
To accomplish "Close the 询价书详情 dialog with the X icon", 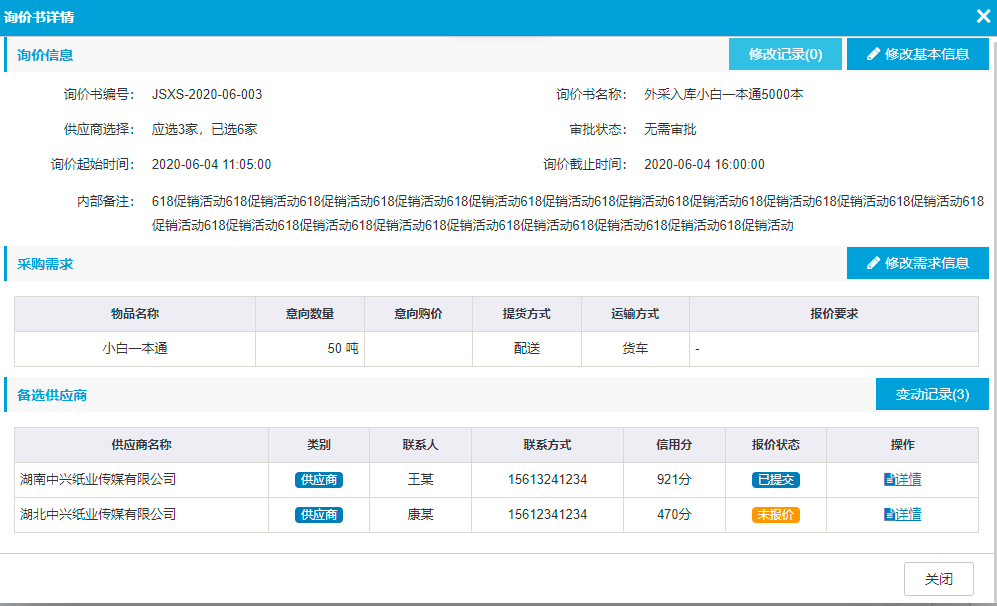I will point(982,17).
